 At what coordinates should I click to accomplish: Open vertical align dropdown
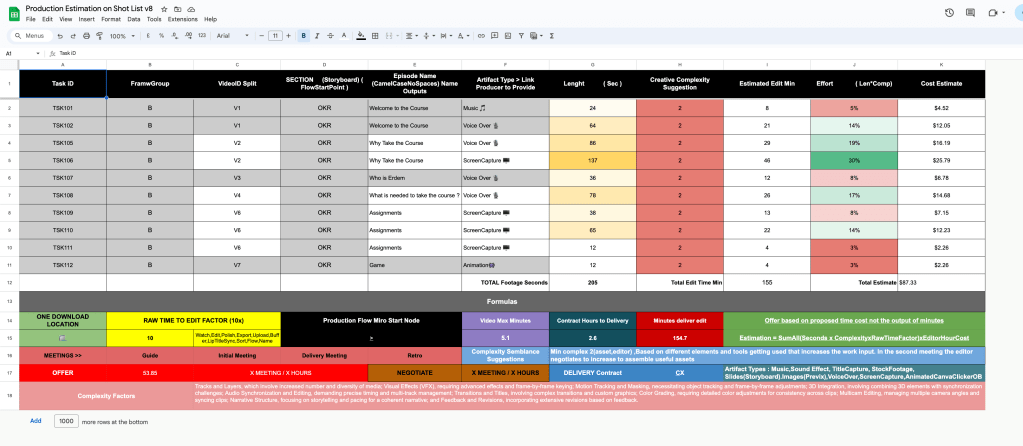click(428, 36)
